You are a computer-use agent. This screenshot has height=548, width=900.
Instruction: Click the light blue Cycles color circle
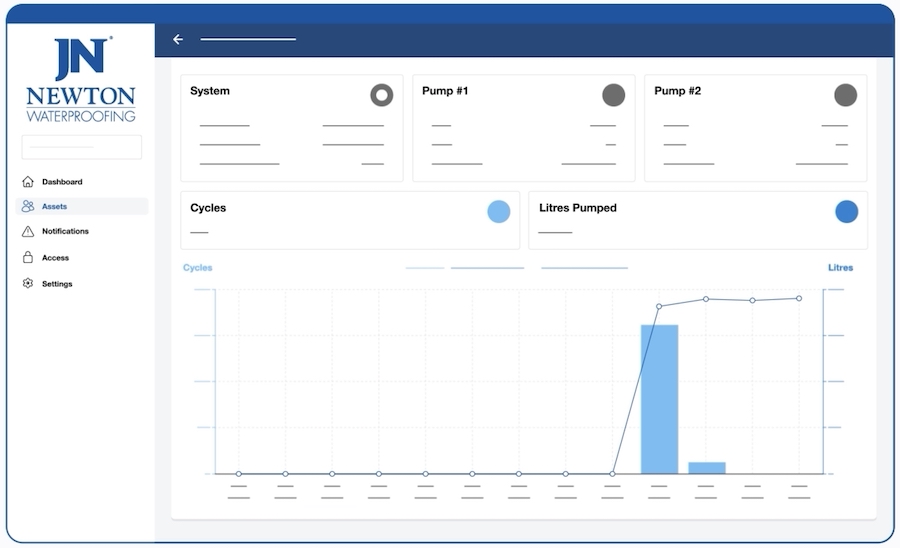tap(498, 211)
